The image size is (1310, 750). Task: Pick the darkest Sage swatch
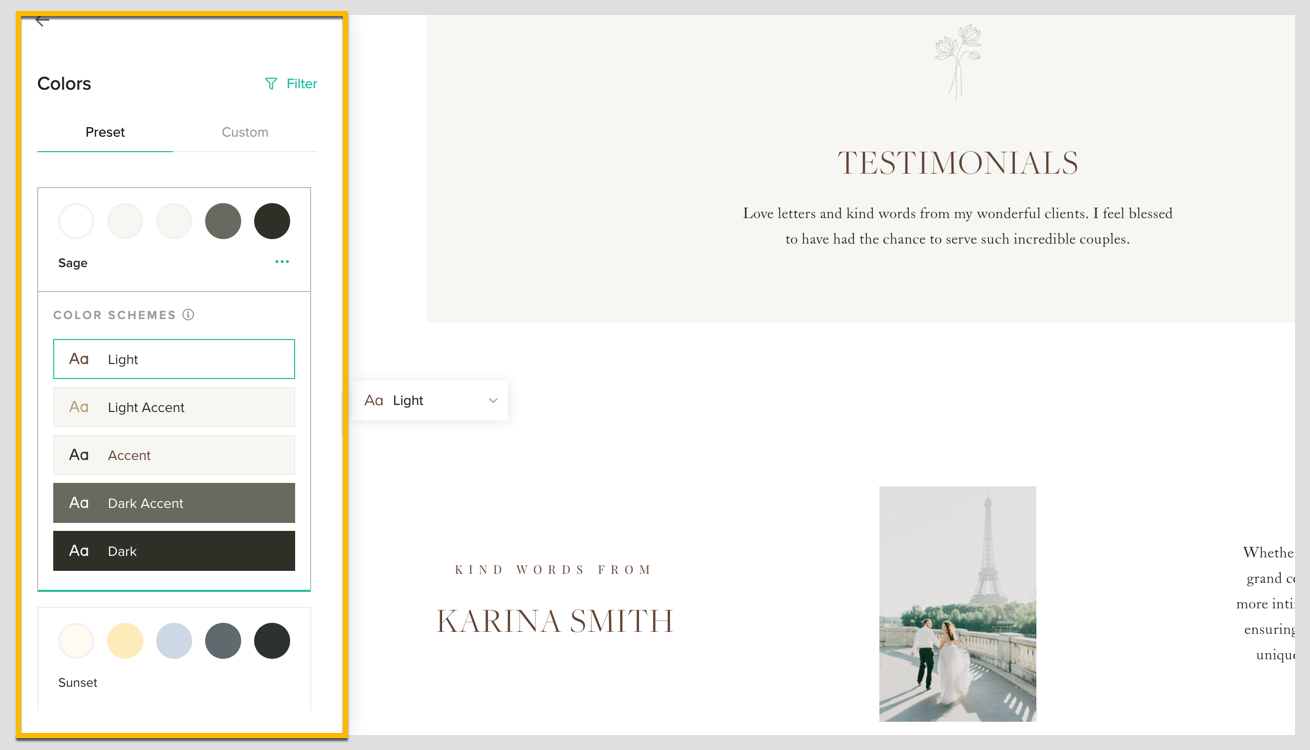272,221
